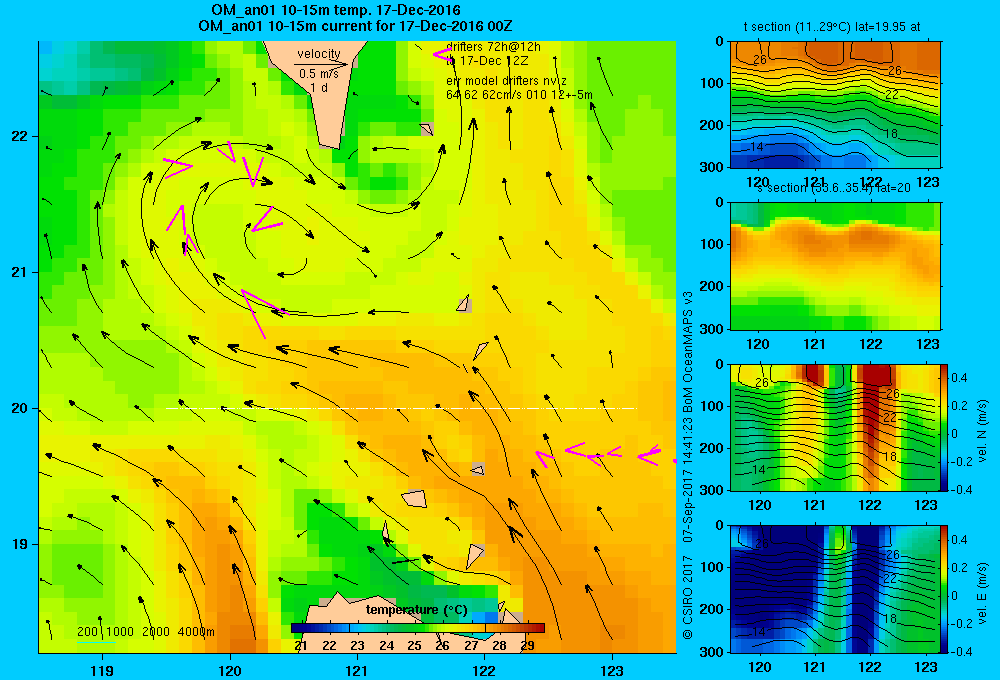The image size is (1000, 680).
Task: Click the 0.2 tick on vel. N colorbar
Action: pyautogui.click(x=959, y=406)
